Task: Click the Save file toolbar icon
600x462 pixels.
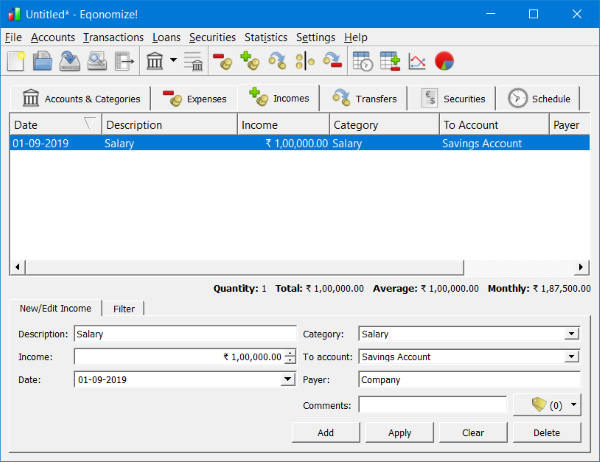Action: pos(69,62)
